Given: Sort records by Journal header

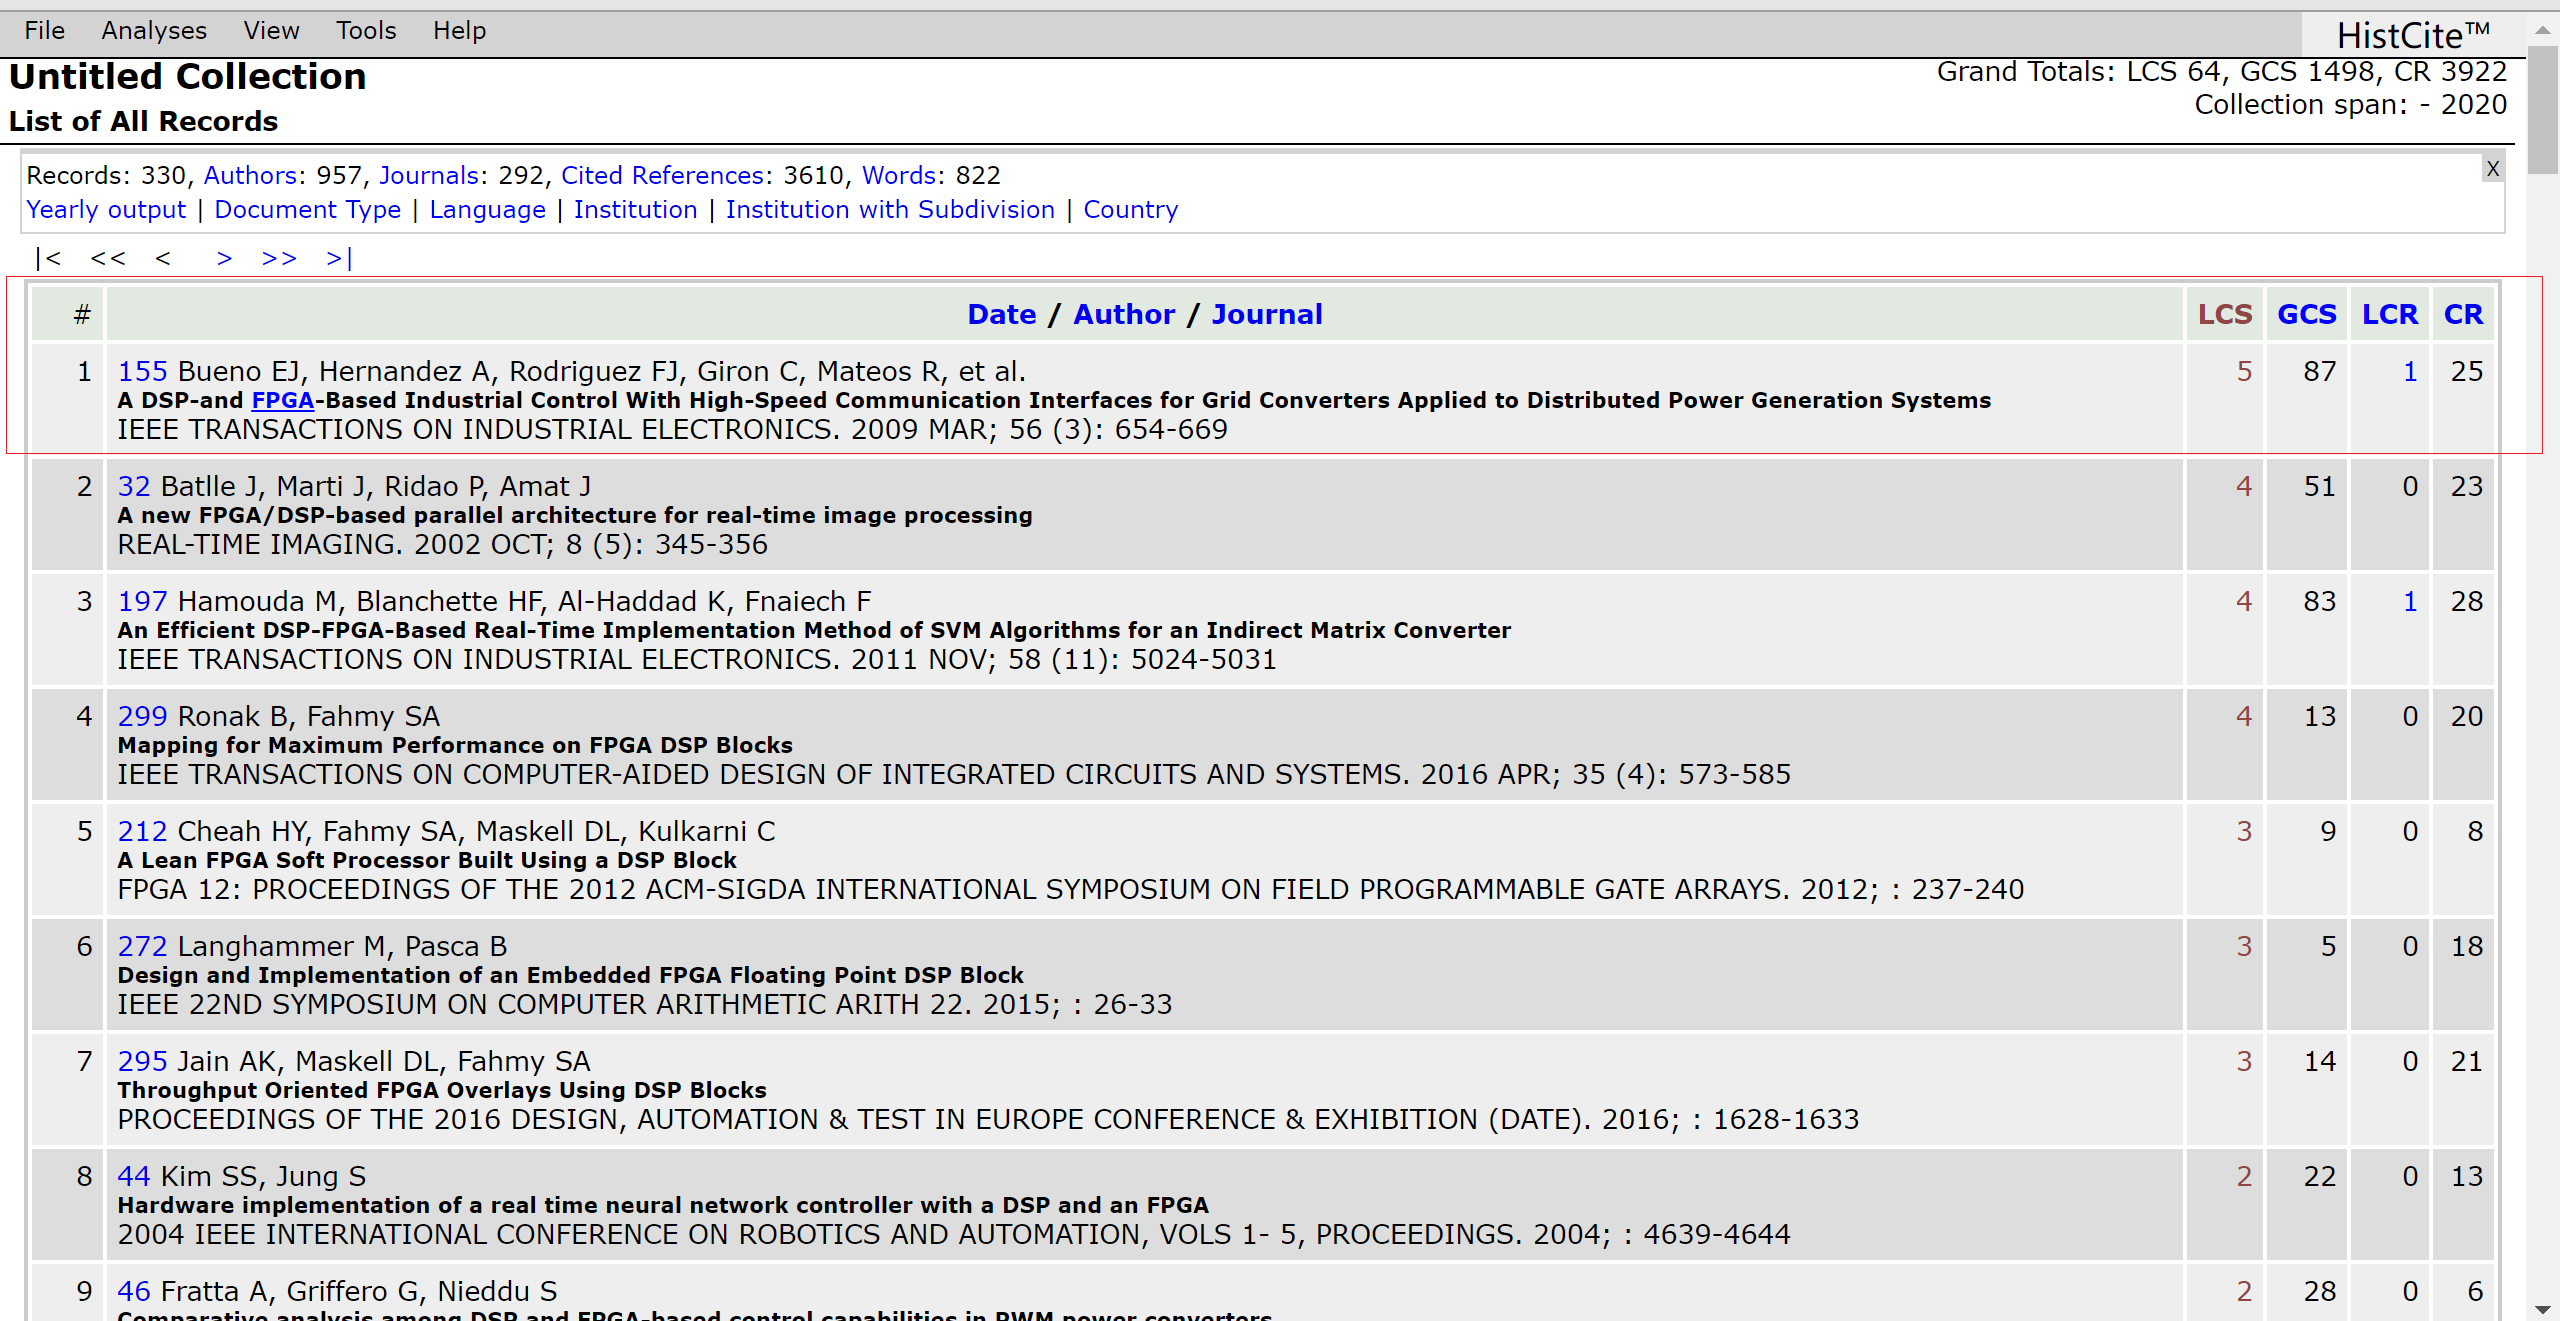Looking at the screenshot, I should (1266, 314).
